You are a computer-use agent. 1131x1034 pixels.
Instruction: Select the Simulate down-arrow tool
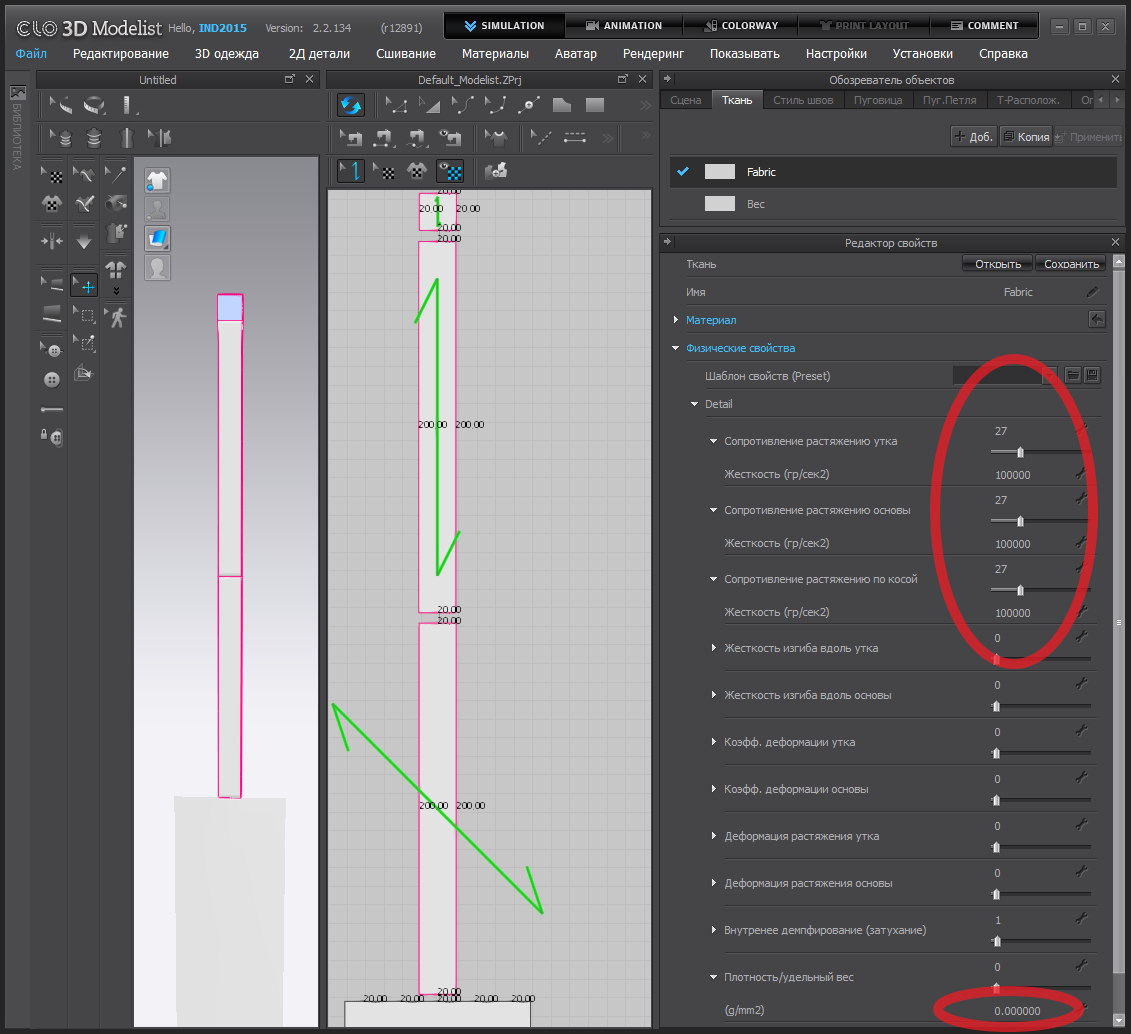pyautogui.click(x=84, y=241)
